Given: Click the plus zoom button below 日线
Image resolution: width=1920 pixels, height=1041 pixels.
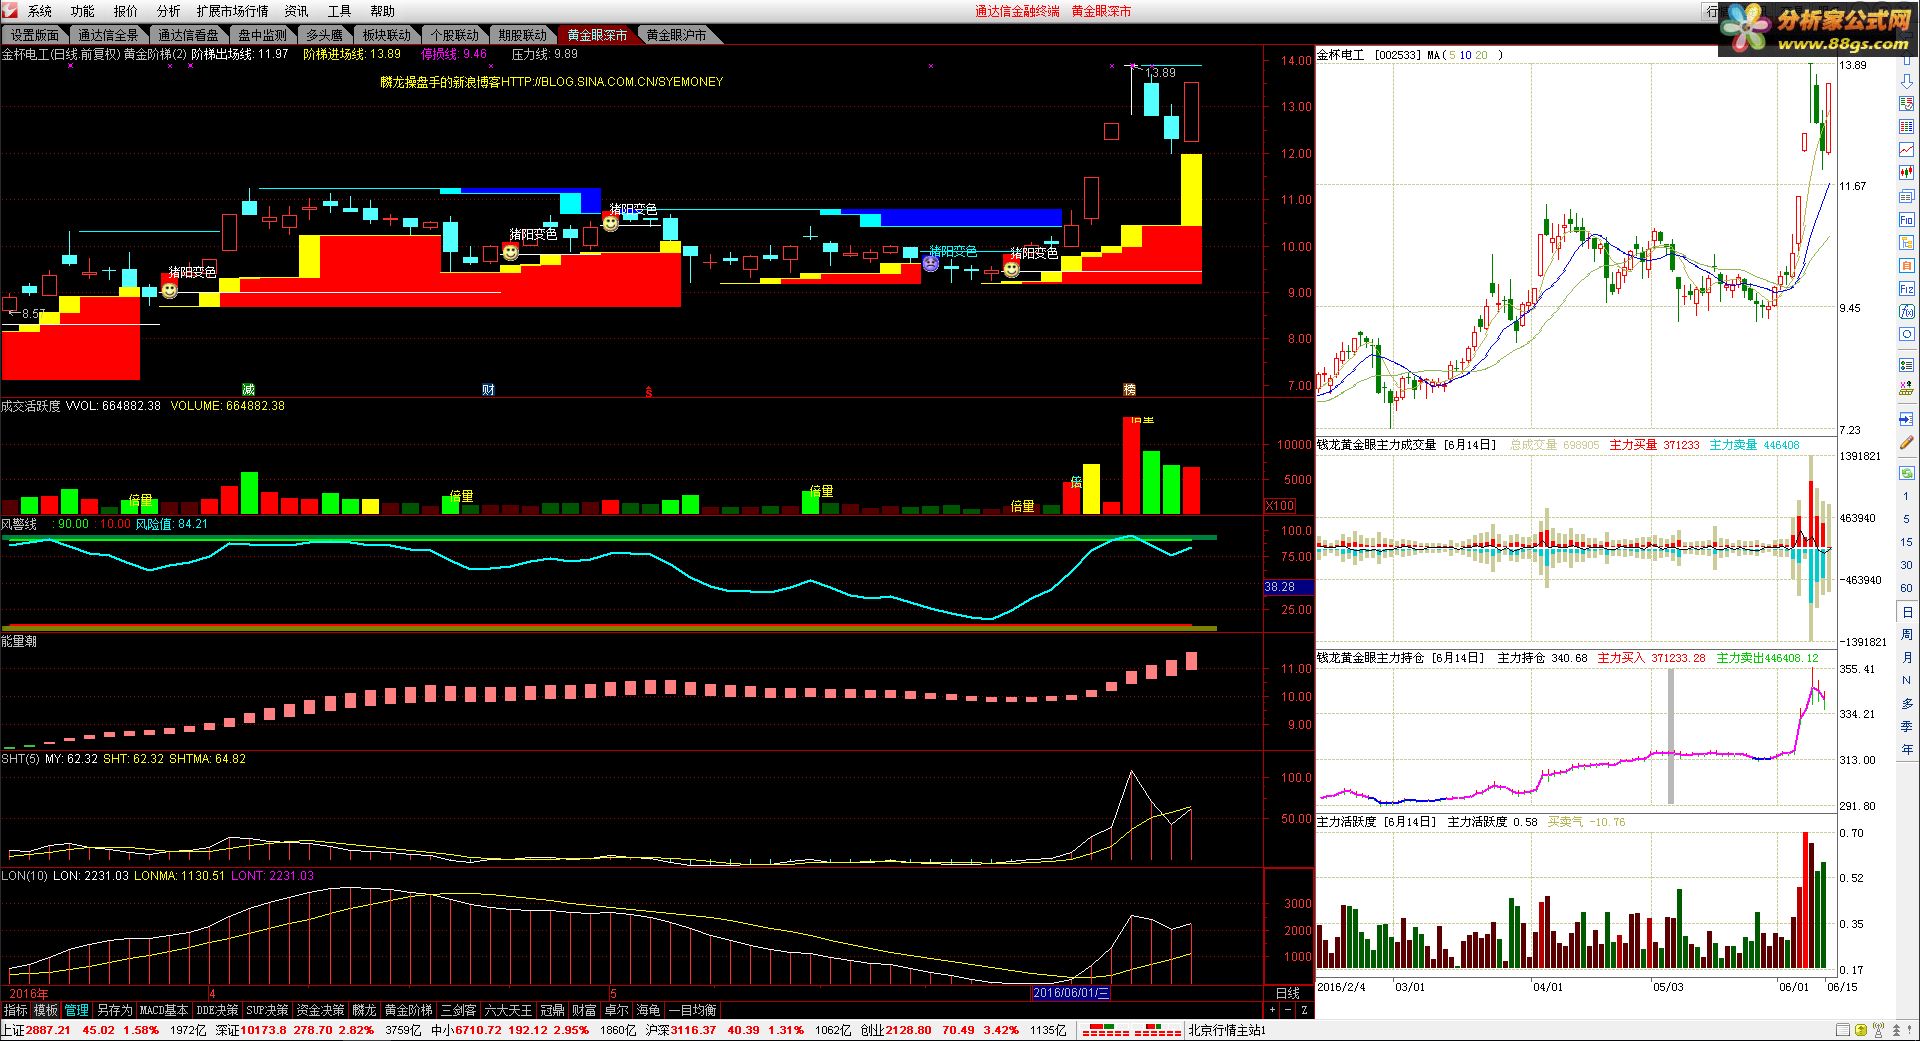Looking at the screenshot, I should pyautogui.click(x=1272, y=1010).
